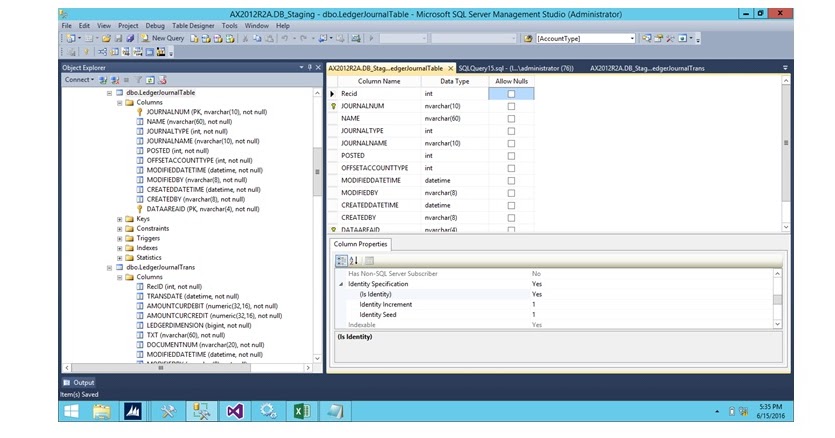Image resolution: width=835 pixels, height=438 pixels.
Task: Toggle Allow Nulls for JOURNALTYPE column
Action: click(x=511, y=131)
